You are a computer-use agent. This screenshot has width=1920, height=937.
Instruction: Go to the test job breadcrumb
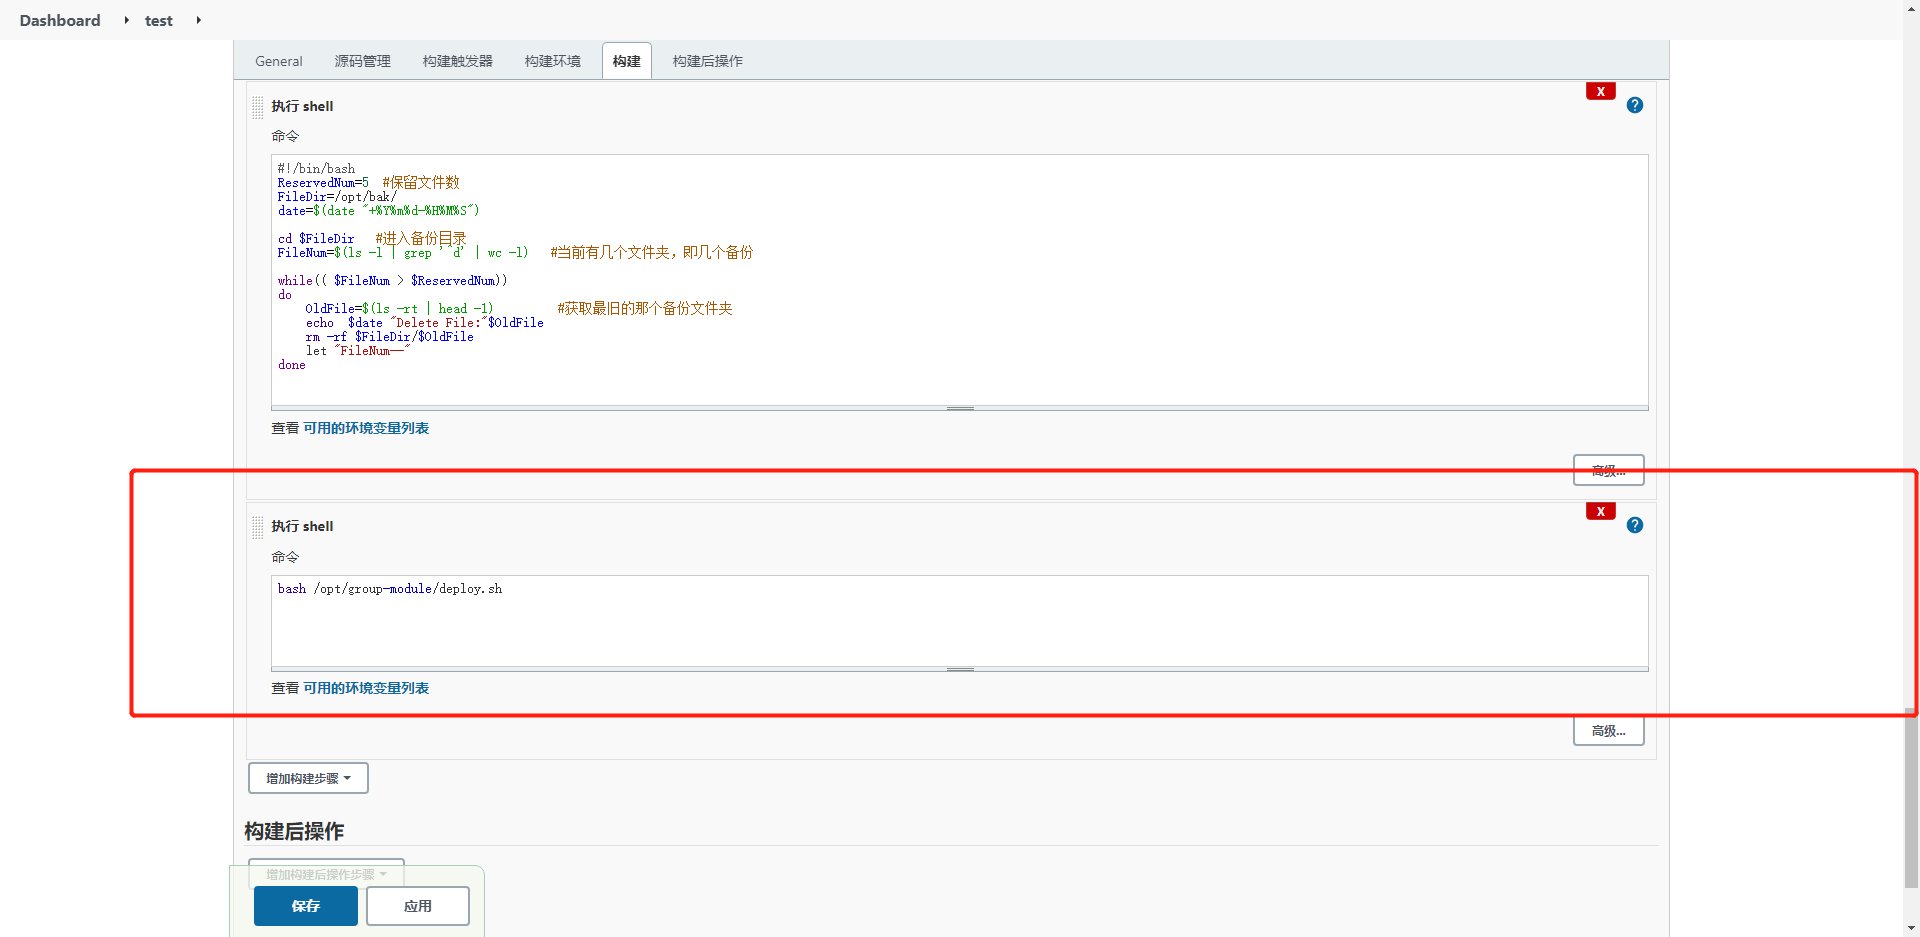pos(158,20)
